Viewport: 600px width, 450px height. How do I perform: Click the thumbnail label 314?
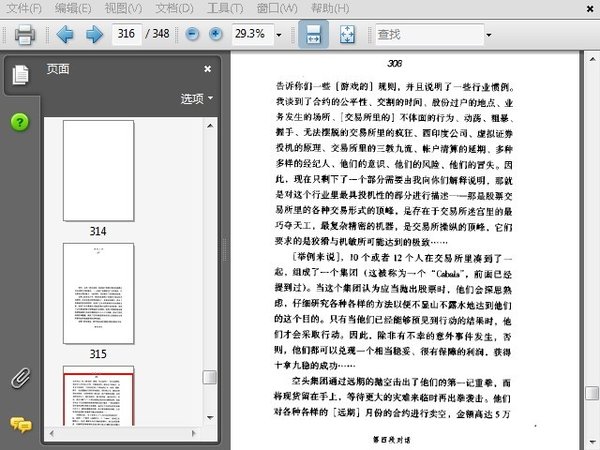(98, 231)
